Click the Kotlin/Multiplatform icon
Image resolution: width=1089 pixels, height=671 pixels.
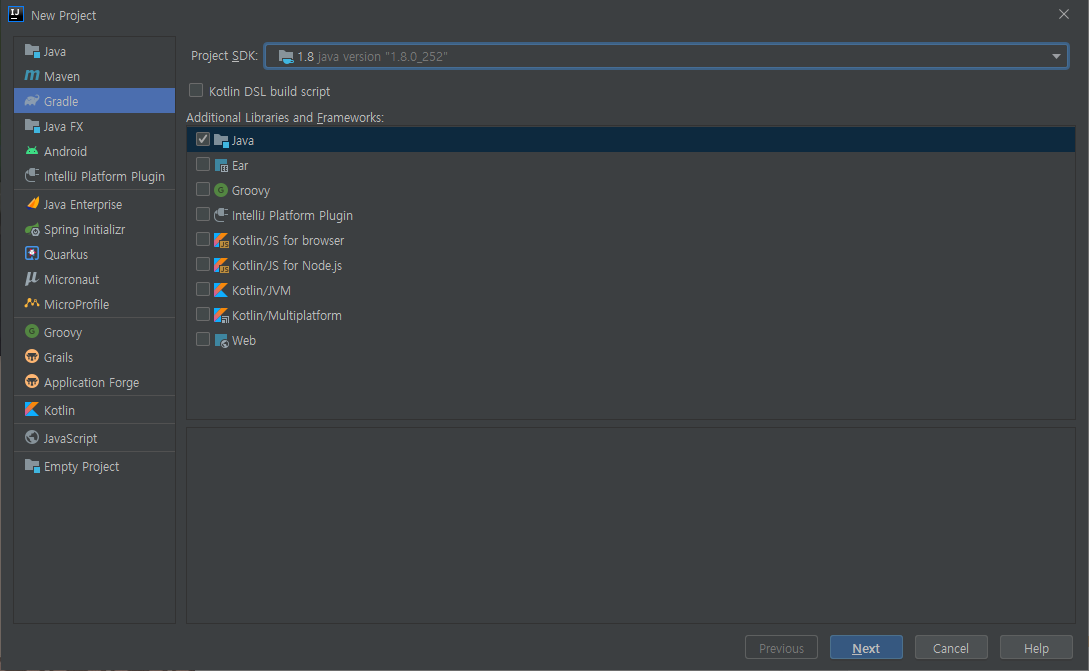coord(222,315)
